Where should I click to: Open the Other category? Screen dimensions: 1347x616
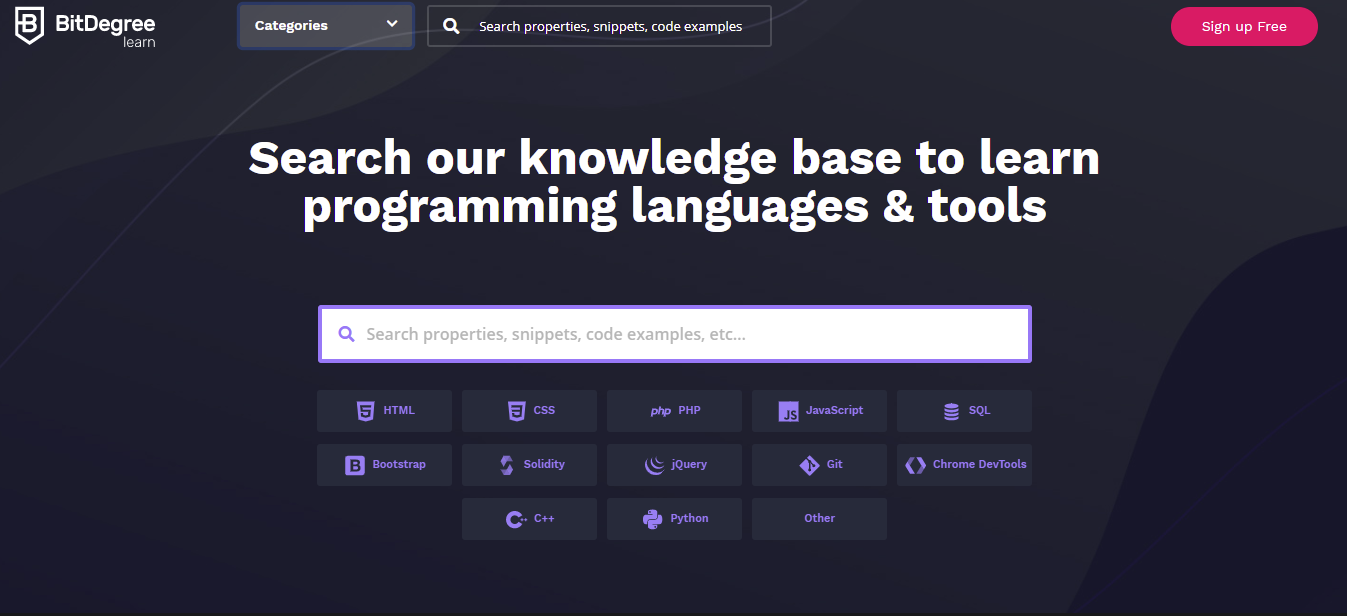[x=819, y=519]
